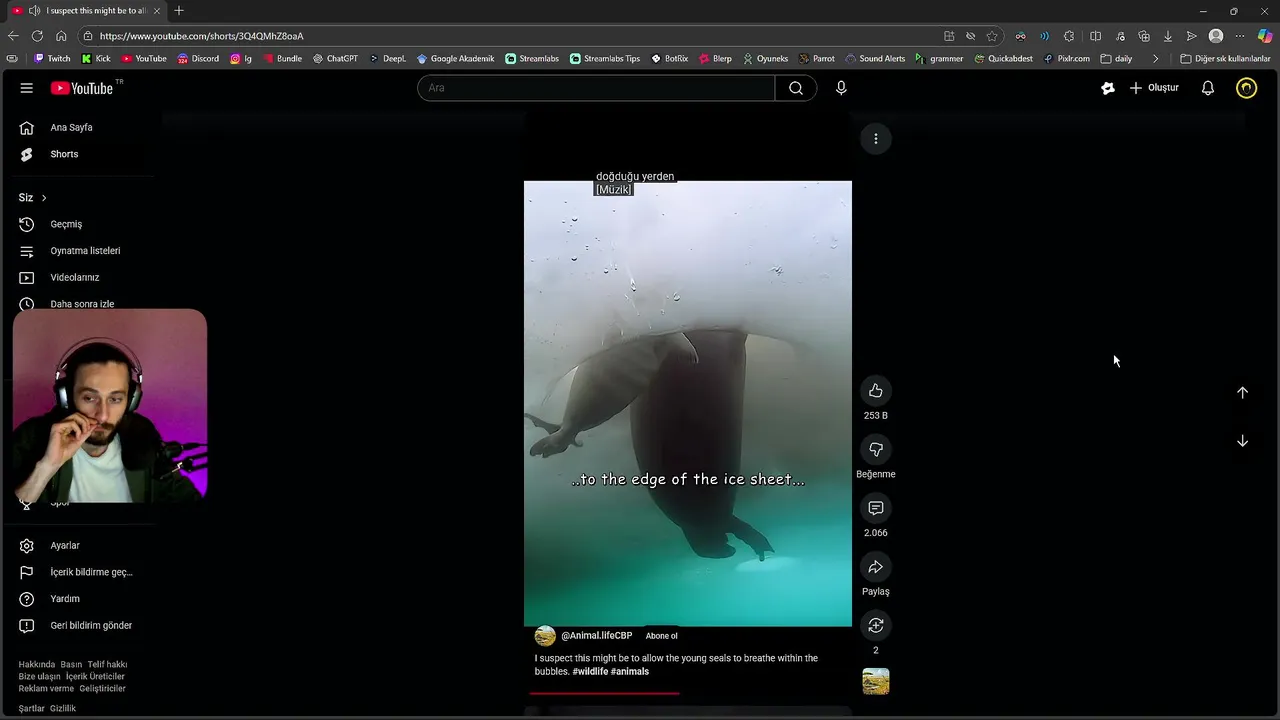Viewport: 1280px width, 720px height.
Task: Open the Copilot icon in Edge
Action: point(1265,36)
